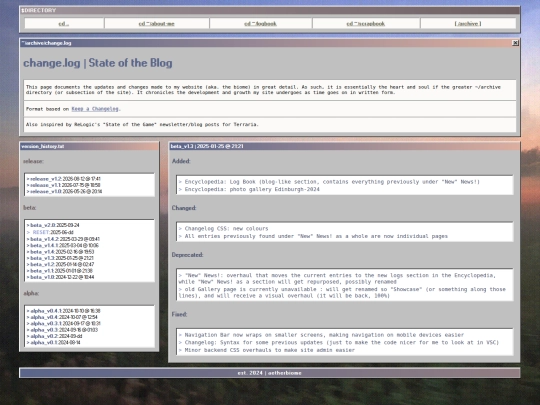Open beta_v2.0 changelog entry
The height and width of the screenshot is (405, 540).
pos(54,225)
